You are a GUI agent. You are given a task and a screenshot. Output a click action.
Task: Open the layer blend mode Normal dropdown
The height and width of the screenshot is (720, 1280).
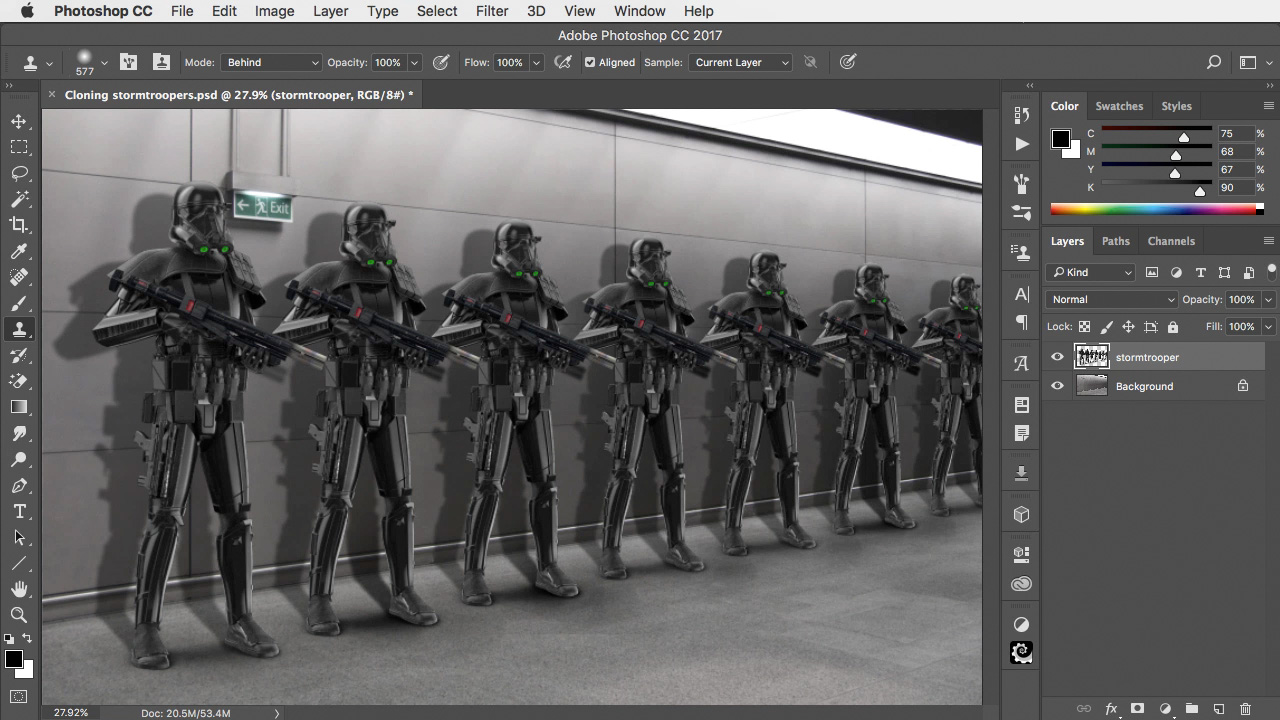tap(1112, 299)
